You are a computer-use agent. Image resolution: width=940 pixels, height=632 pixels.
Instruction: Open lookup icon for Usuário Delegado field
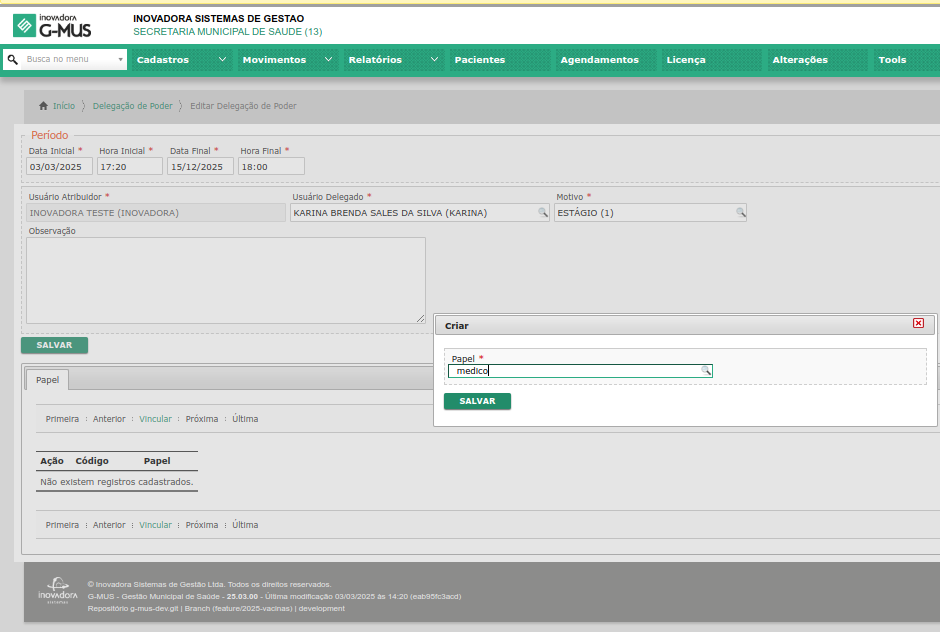coord(543,212)
